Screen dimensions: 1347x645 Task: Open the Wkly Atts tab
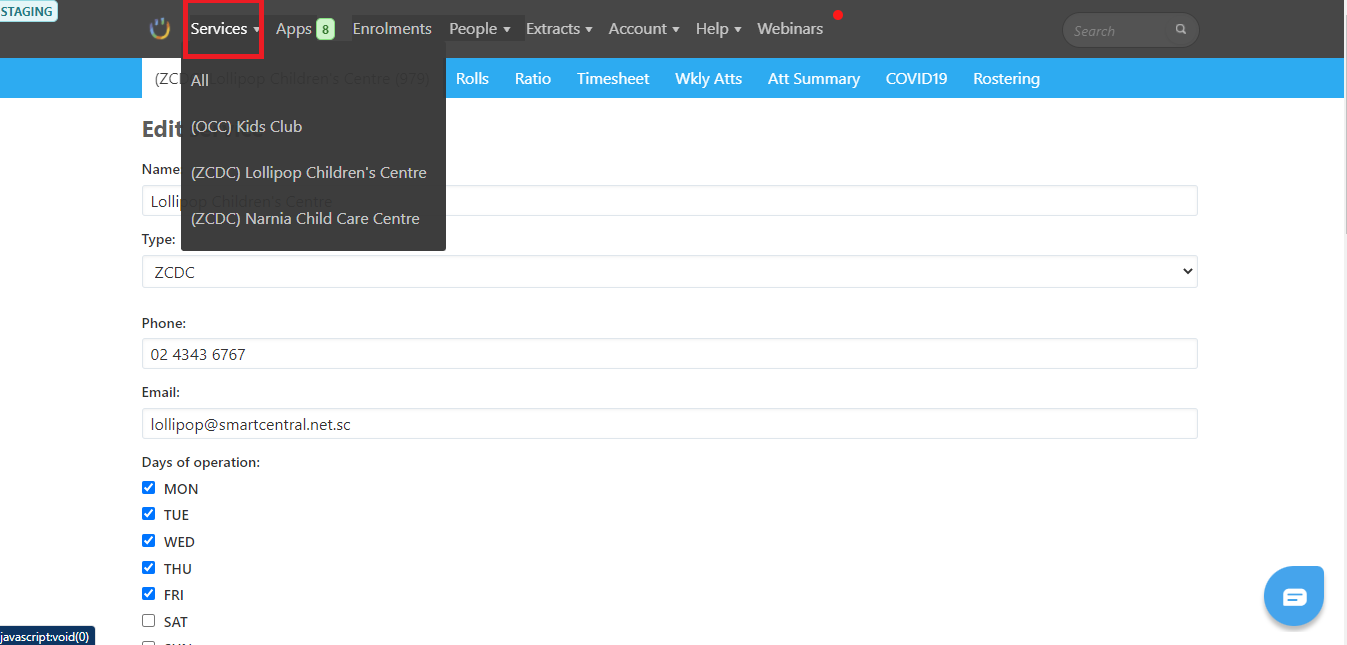coord(708,78)
